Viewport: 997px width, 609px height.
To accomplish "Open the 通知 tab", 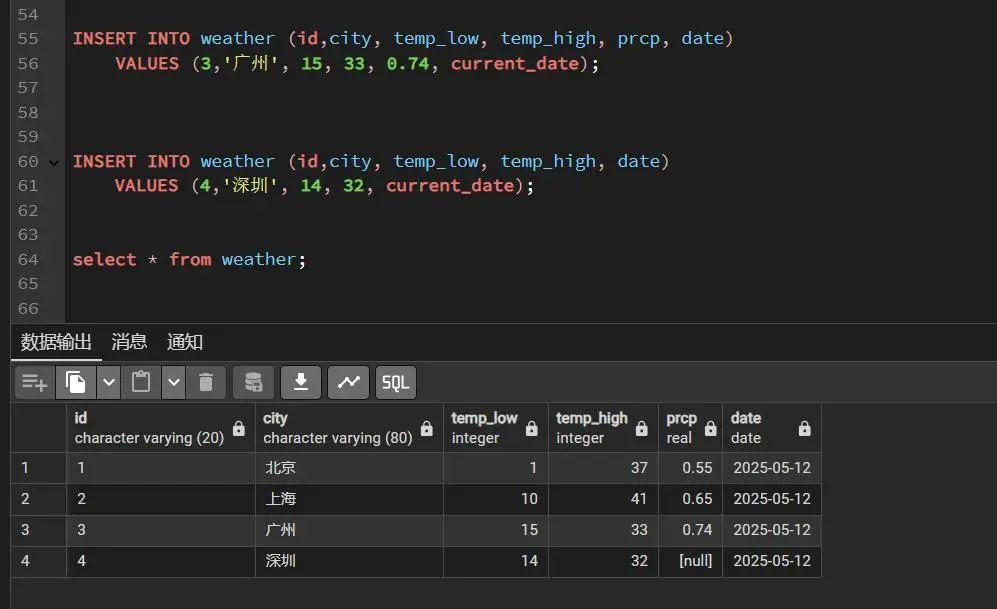I will [x=184, y=342].
